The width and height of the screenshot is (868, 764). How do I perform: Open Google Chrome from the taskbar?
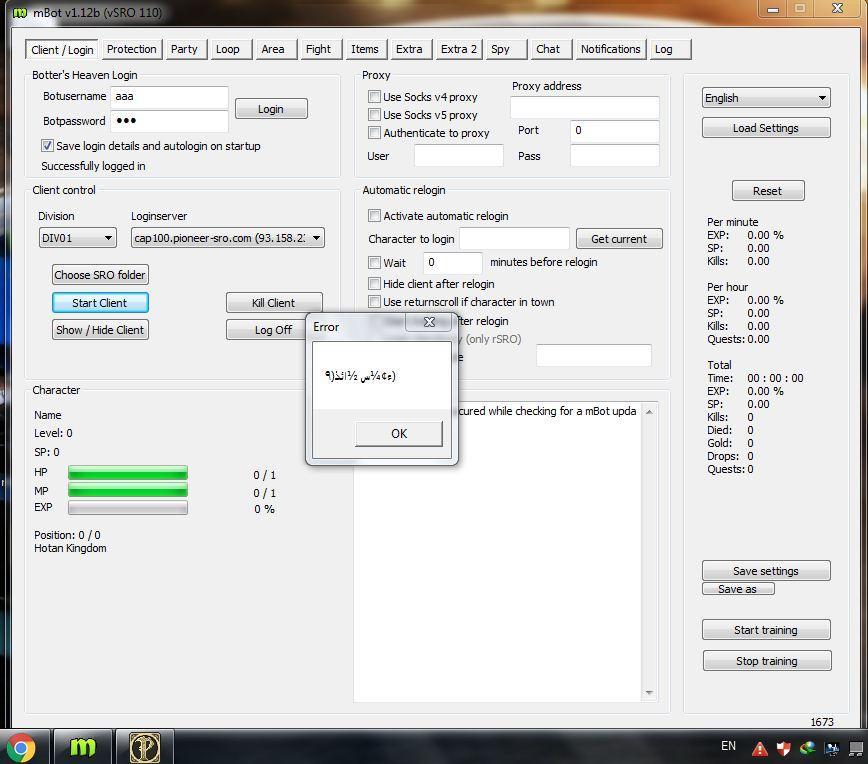point(21,747)
